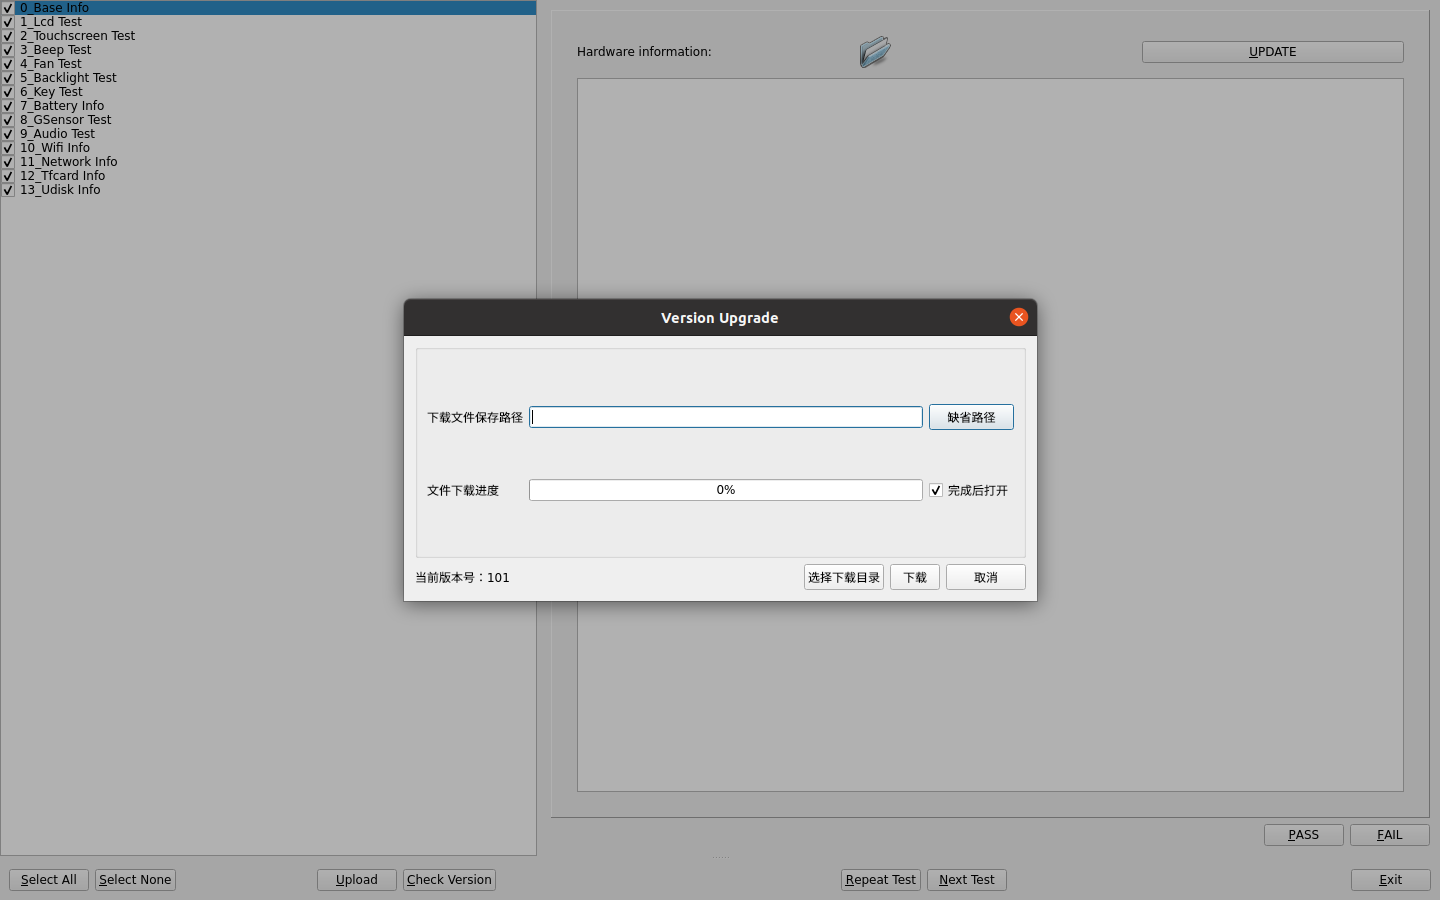Close the Version Upgrade dialog

[x=1019, y=317]
